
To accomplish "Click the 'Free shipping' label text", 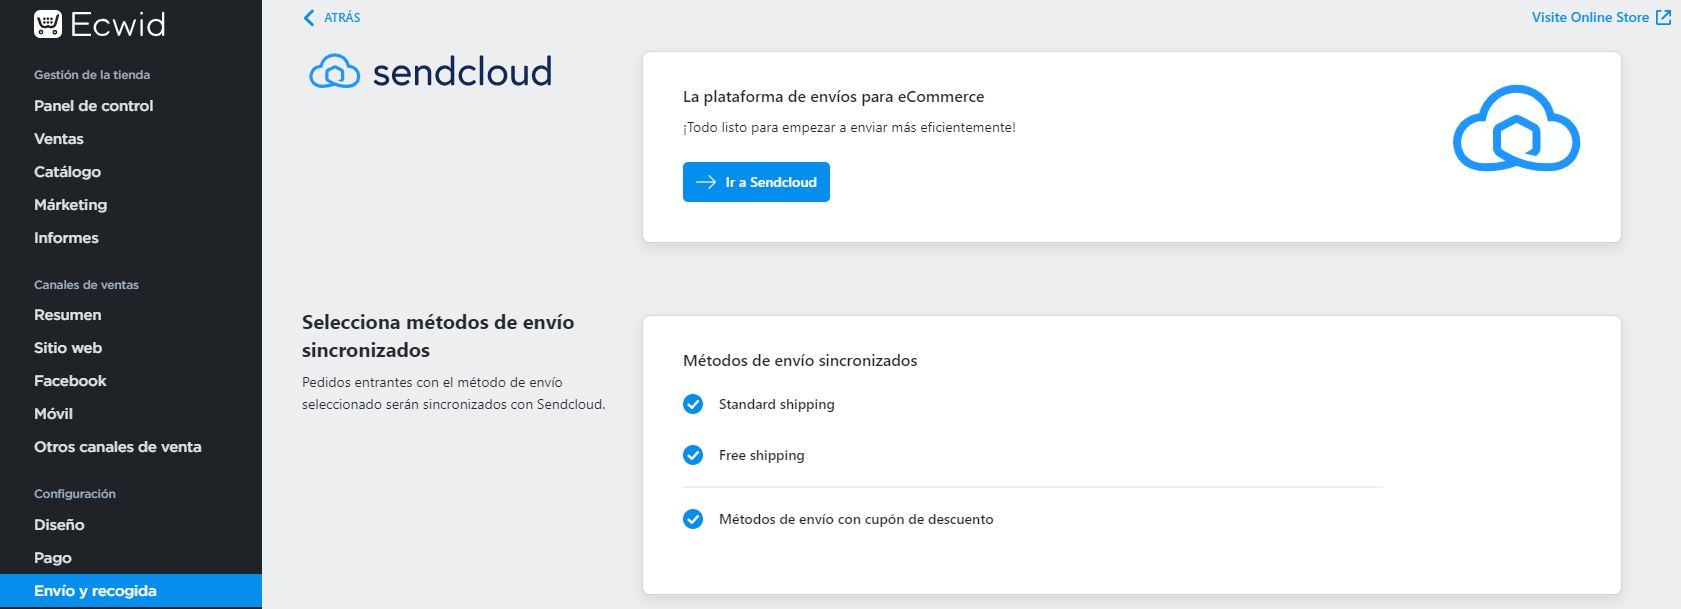I will pos(762,455).
